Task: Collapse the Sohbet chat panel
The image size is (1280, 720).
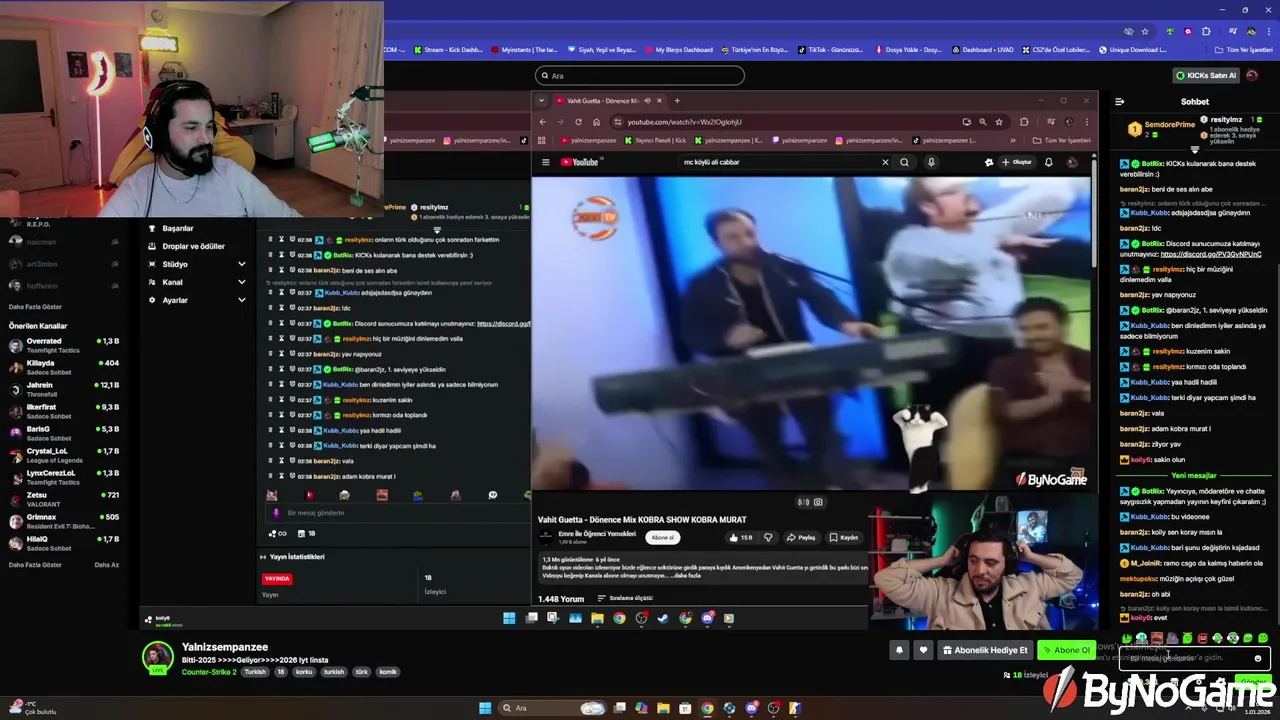Action: (1119, 101)
